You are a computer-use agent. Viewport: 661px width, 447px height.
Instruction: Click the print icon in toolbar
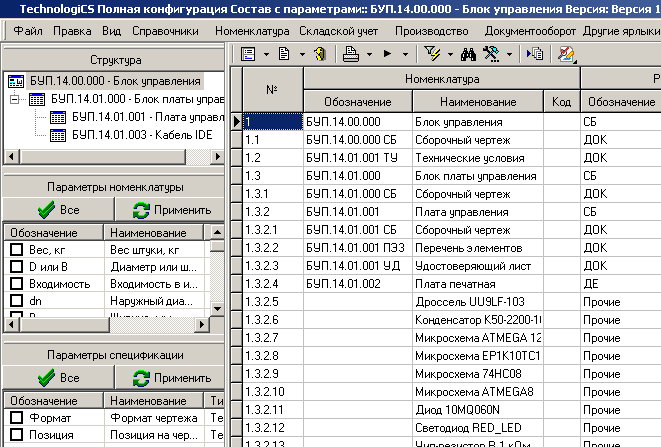point(350,53)
